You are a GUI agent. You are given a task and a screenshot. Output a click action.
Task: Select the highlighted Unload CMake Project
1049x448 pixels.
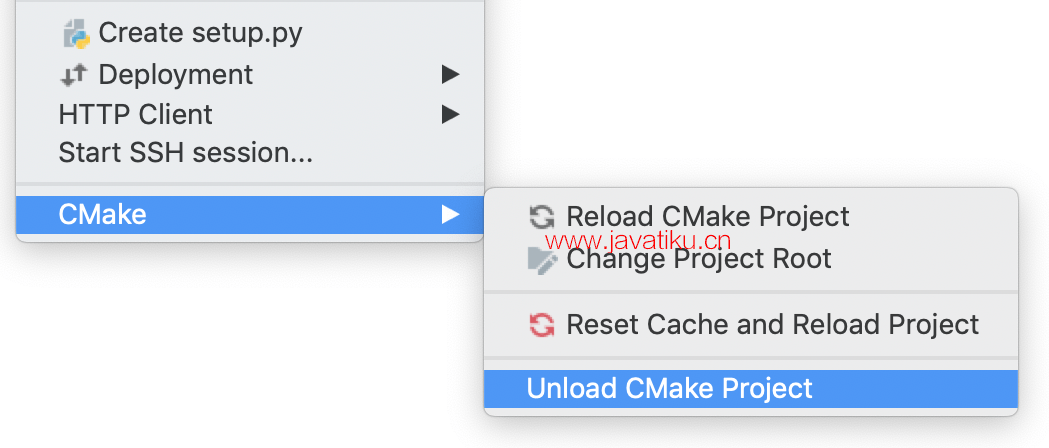click(x=751, y=388)
